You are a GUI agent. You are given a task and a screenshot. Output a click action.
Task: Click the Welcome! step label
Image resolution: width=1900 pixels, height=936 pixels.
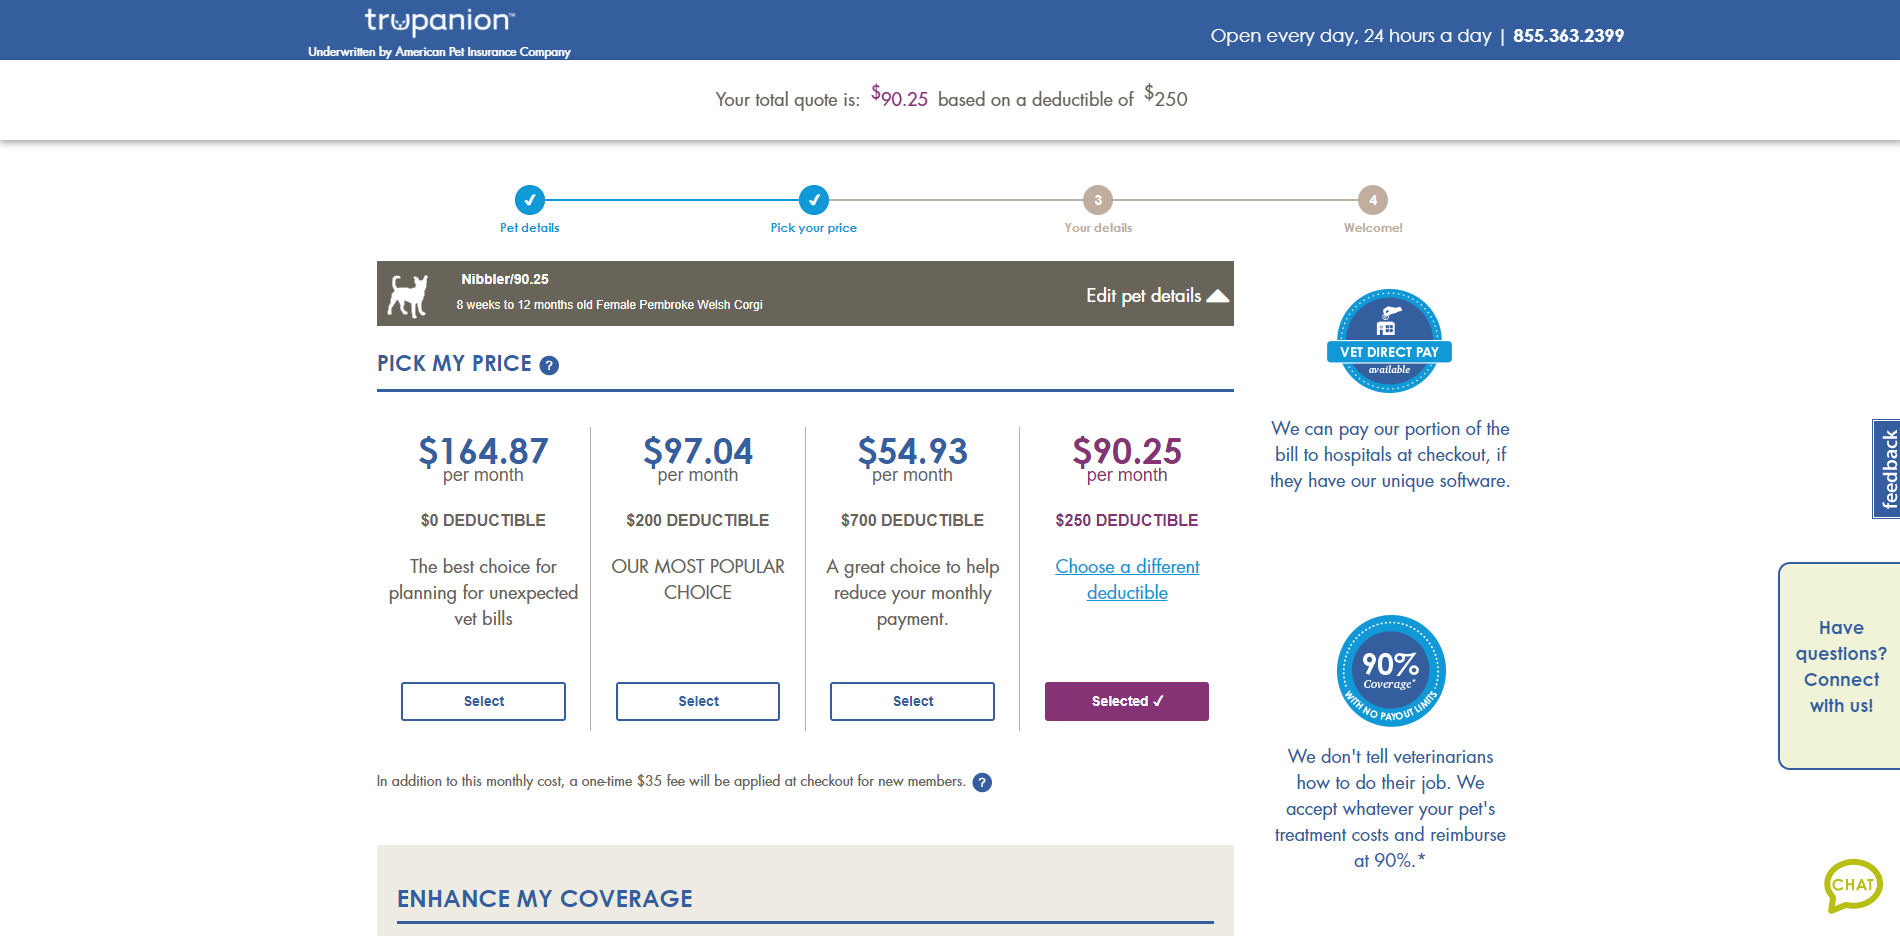[x=1373, y=227]
